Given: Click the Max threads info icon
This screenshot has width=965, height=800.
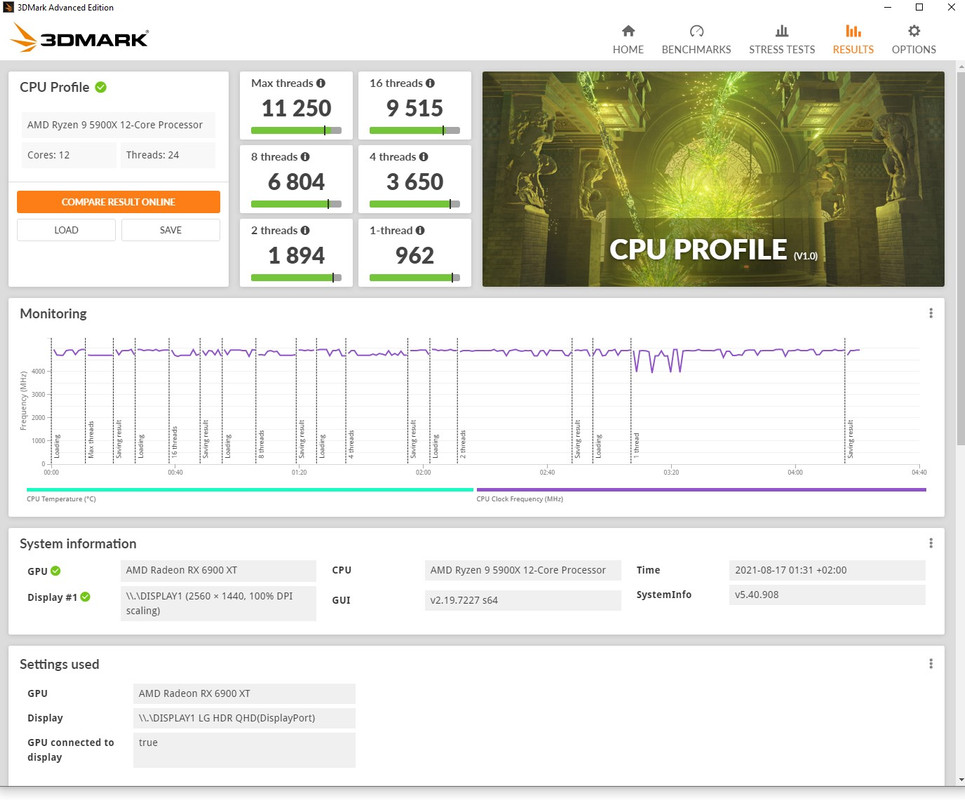Looking at the screenshot, I should 321,83.
